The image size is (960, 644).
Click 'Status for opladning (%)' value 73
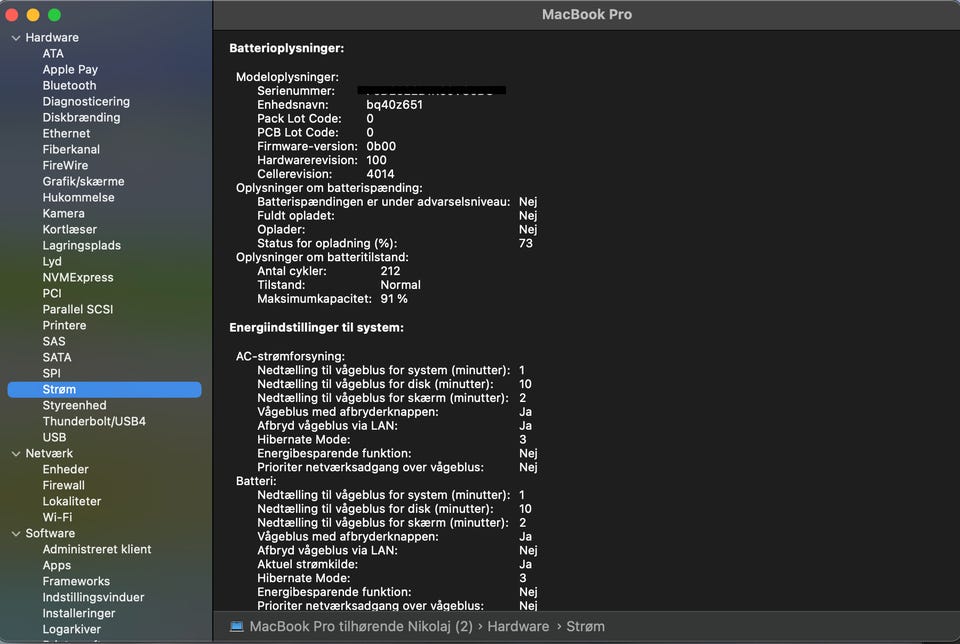525,243
